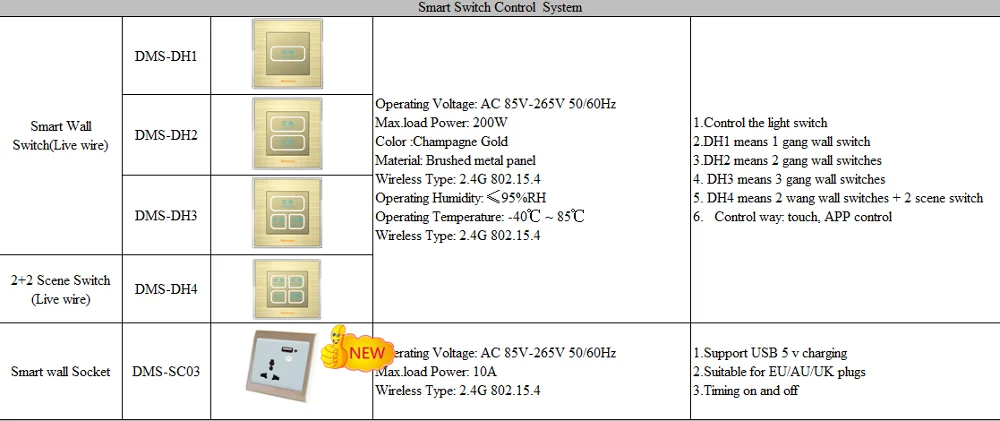Image resolution: width=1000 pixels, height=421 pixels.
Task: Click '2.DH1 means 1 gang wall switch'
Action: point(782,142)
